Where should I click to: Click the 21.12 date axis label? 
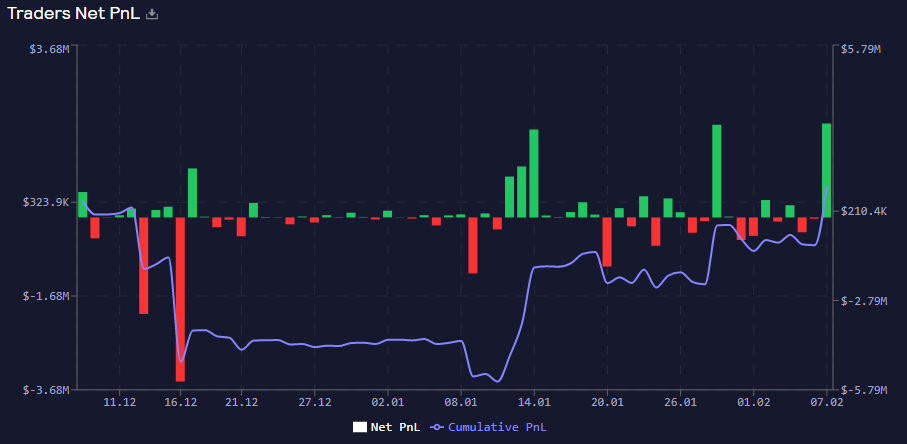(x=241, y=401)
